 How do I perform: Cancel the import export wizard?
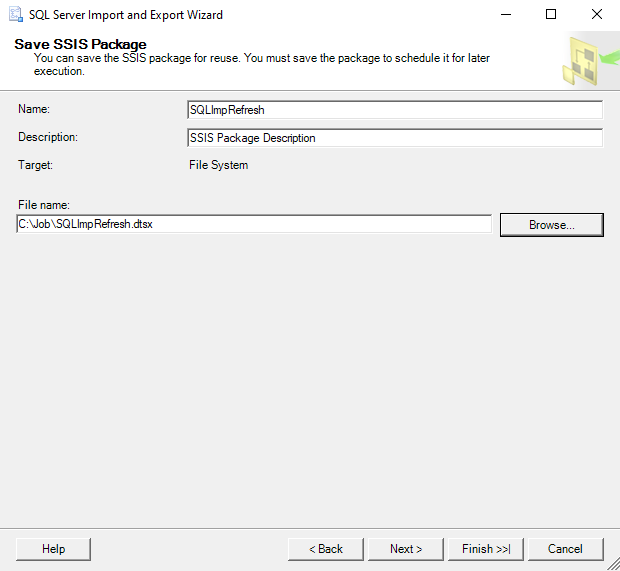[x=566, y=549]
